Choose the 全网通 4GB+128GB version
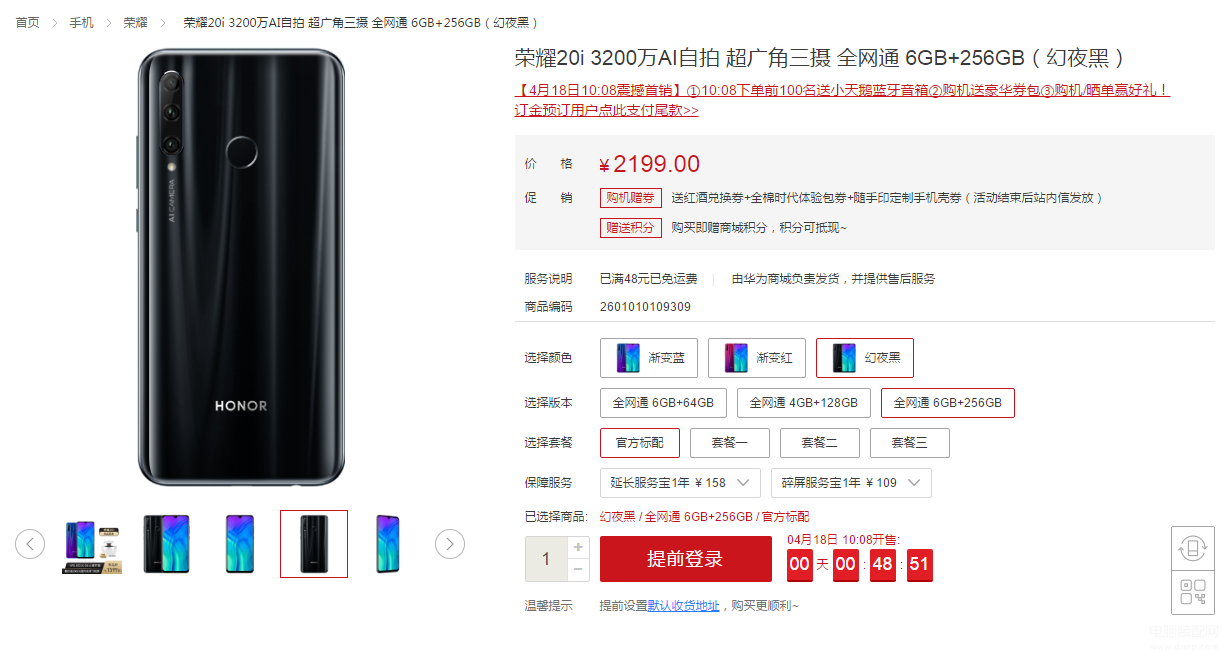This screenshot has height=660, width=1229. (x=804, y=403)
